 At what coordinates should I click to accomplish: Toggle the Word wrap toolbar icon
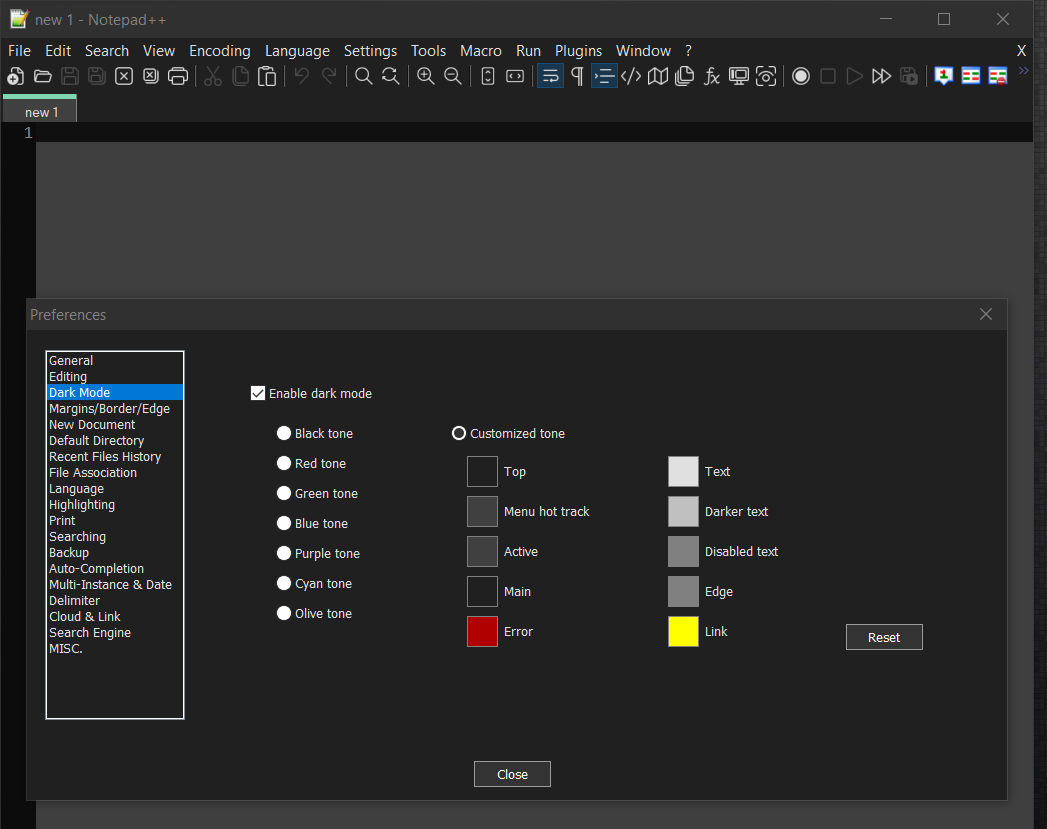(550, 77)
